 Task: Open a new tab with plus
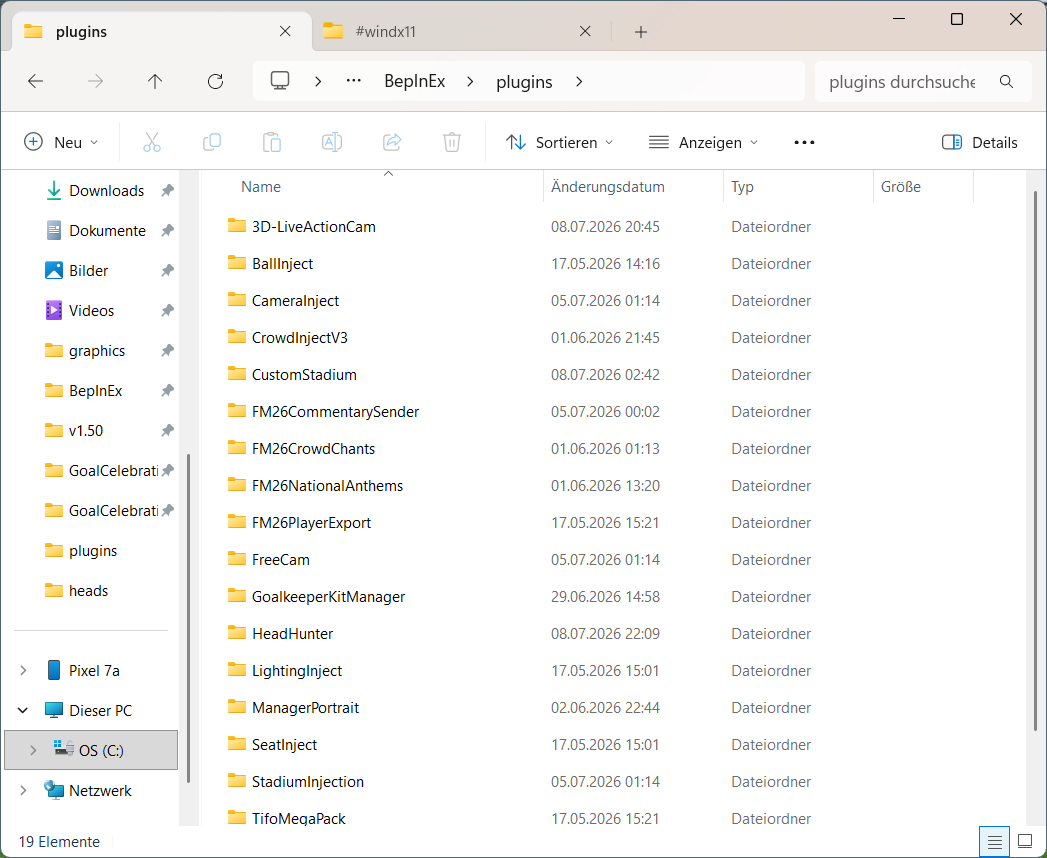(x=640, y=32)
